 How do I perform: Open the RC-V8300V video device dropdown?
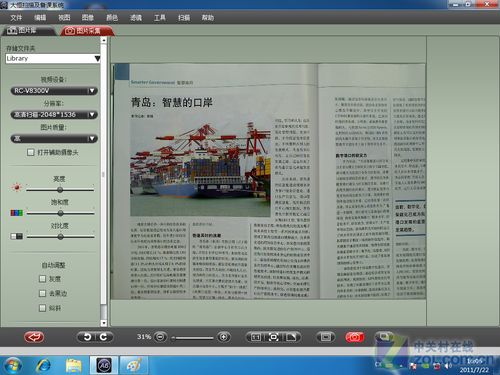click(x=54, y=91)
